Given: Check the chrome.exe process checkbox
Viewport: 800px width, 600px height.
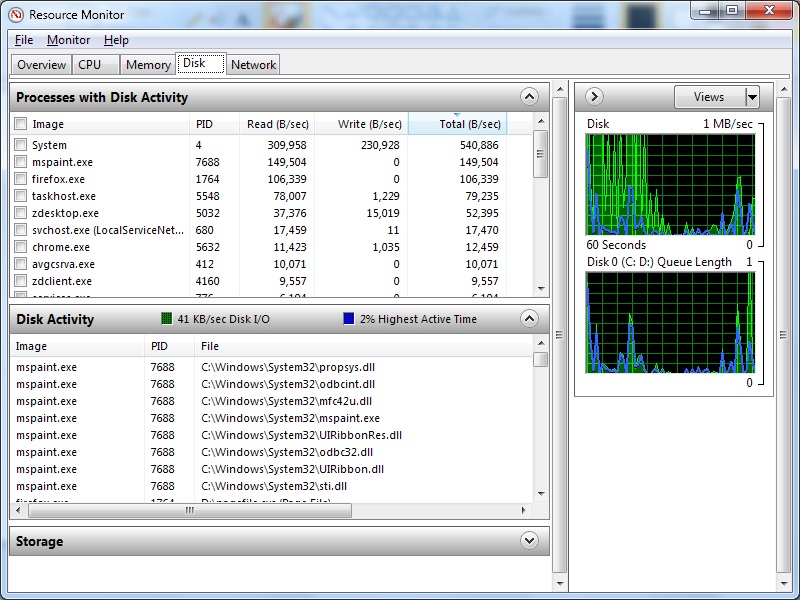Looking at the screenshot, I should pos(20,247).
